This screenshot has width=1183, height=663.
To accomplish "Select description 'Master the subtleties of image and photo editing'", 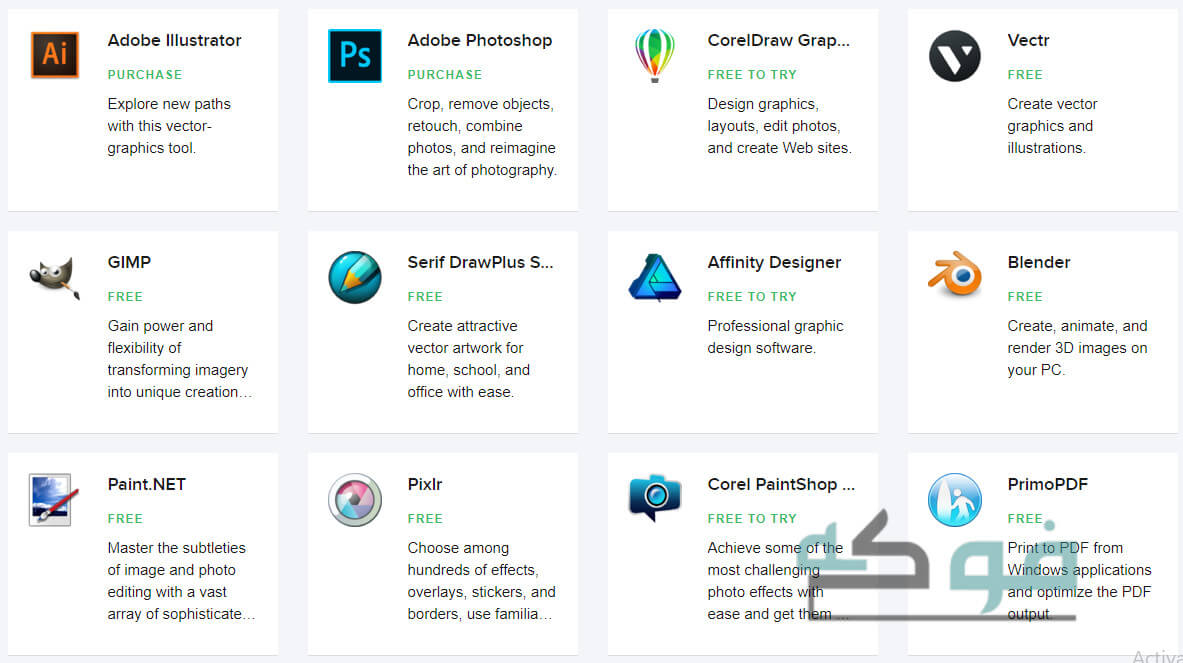I will (x=181, y=581).
